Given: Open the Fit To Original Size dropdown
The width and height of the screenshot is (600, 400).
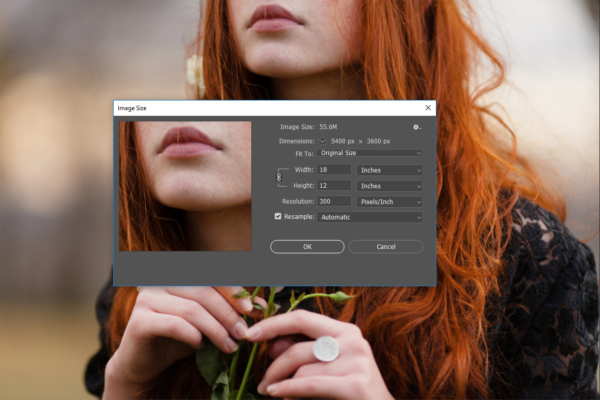Looking at the screenshot, I should tap(370, 153).
